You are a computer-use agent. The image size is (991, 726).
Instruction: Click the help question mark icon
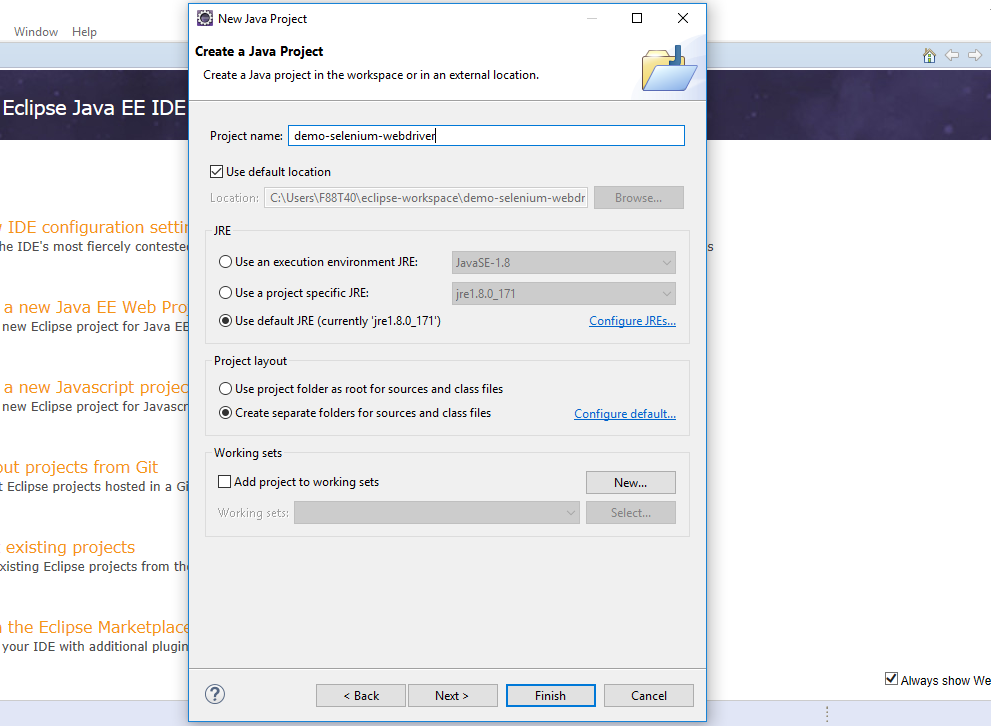(x=215, y=694)
